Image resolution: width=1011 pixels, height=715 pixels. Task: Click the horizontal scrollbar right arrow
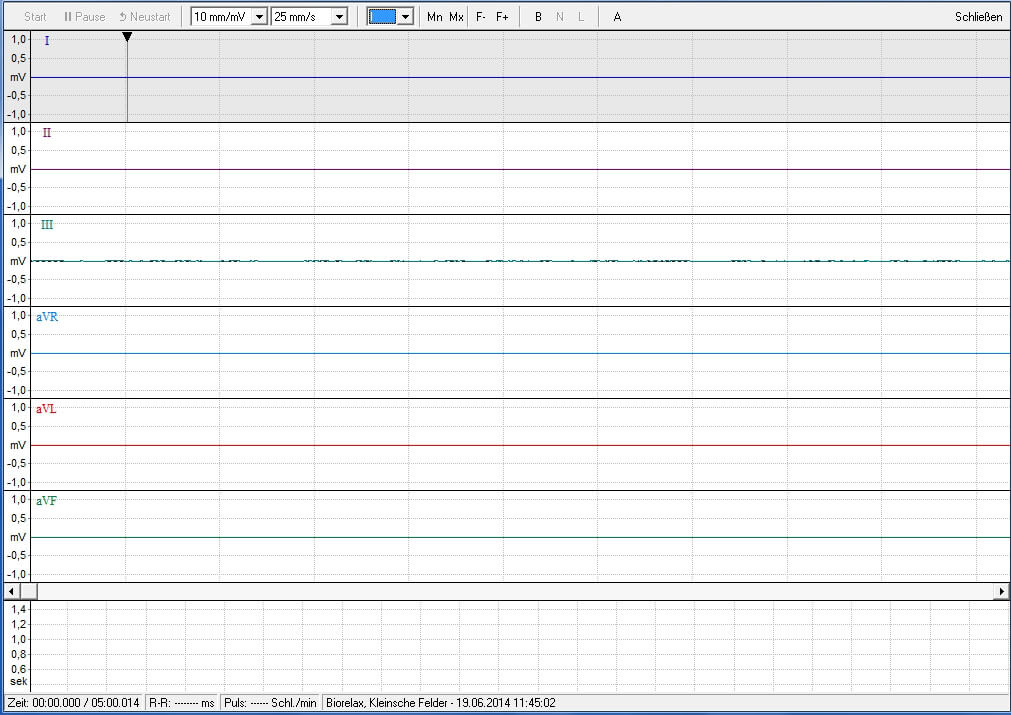pos(1001,591)
